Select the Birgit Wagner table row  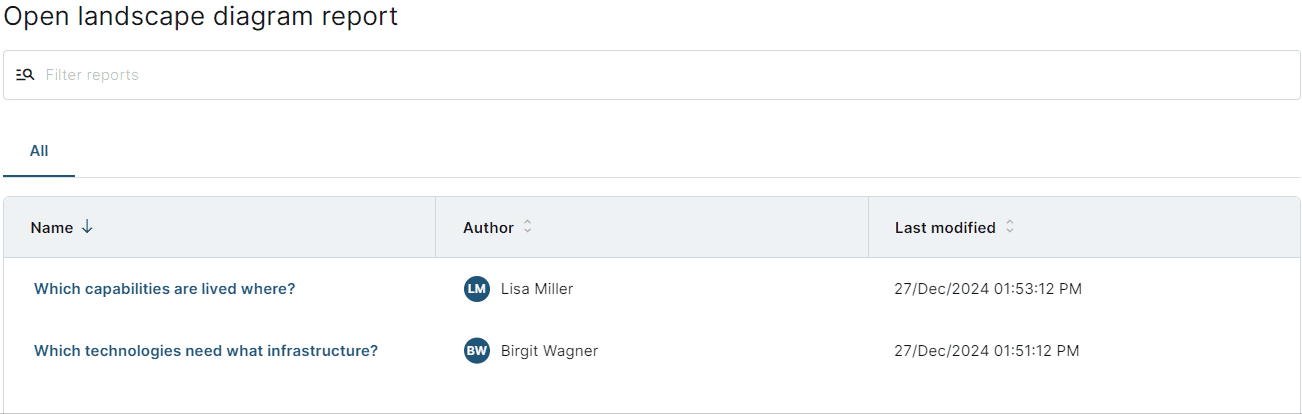point(652,351)
